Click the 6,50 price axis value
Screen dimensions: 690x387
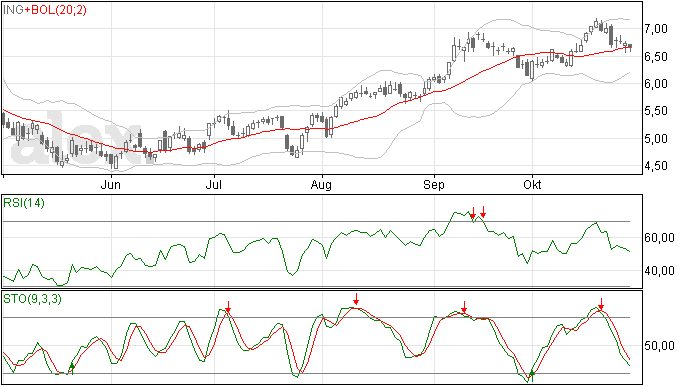pos(656,56)
